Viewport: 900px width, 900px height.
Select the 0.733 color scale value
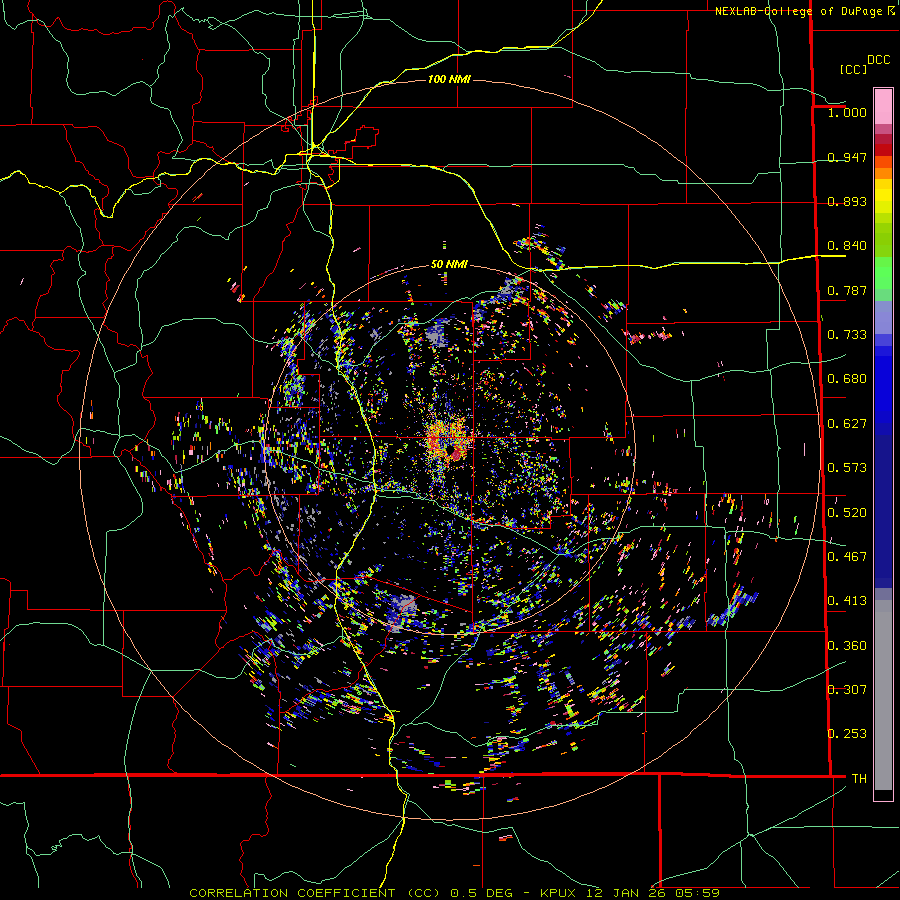click(847, 335)
